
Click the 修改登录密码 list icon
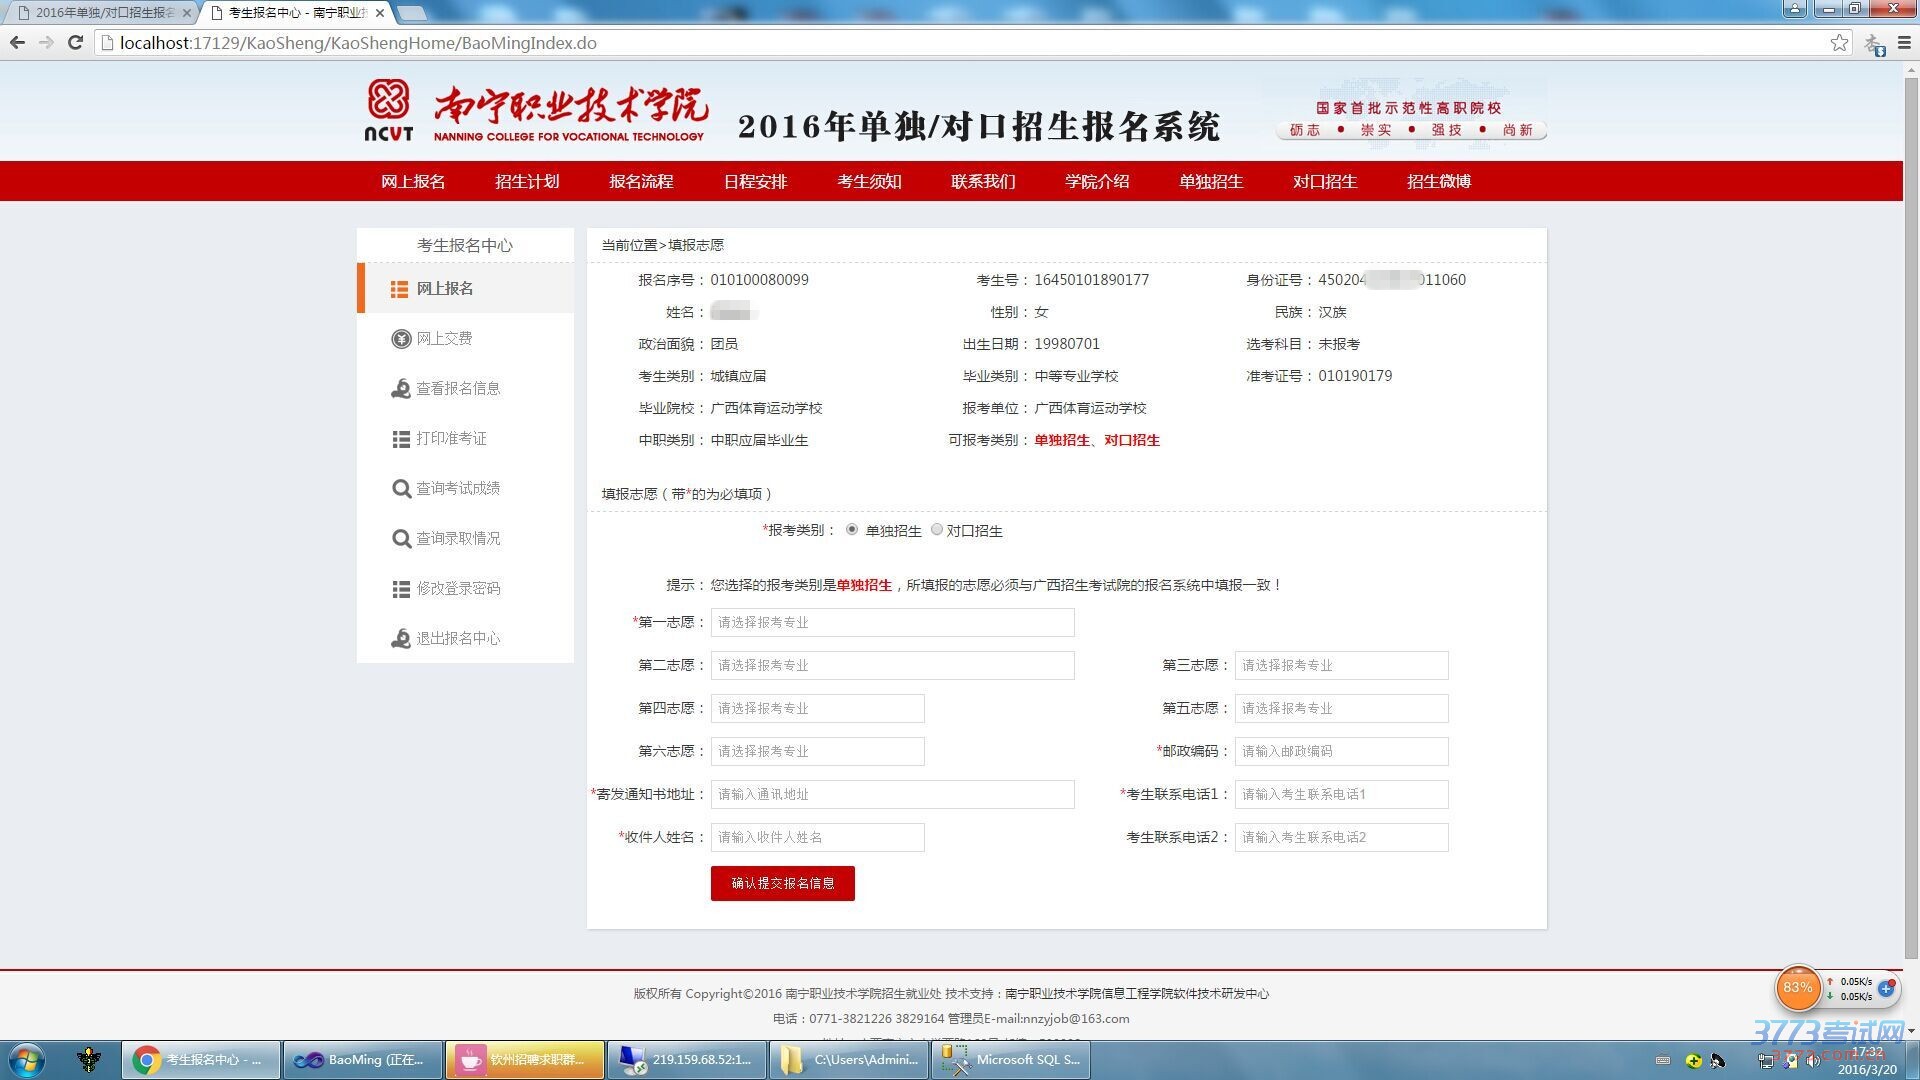pos(401,589)
